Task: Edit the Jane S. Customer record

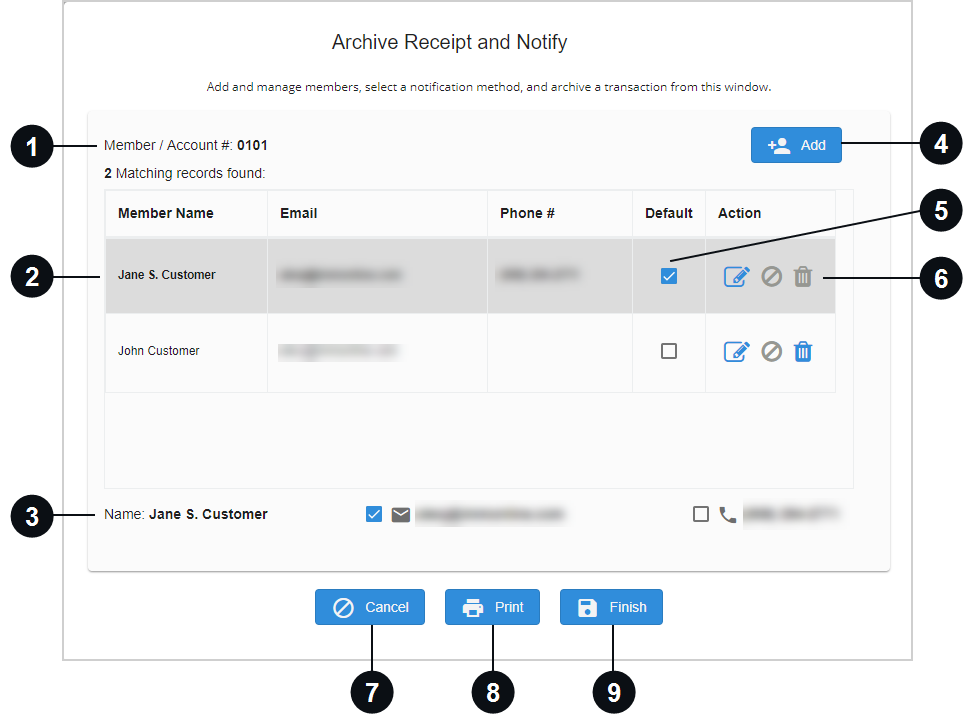Action: pyautogui.click(x=737, y=276)
